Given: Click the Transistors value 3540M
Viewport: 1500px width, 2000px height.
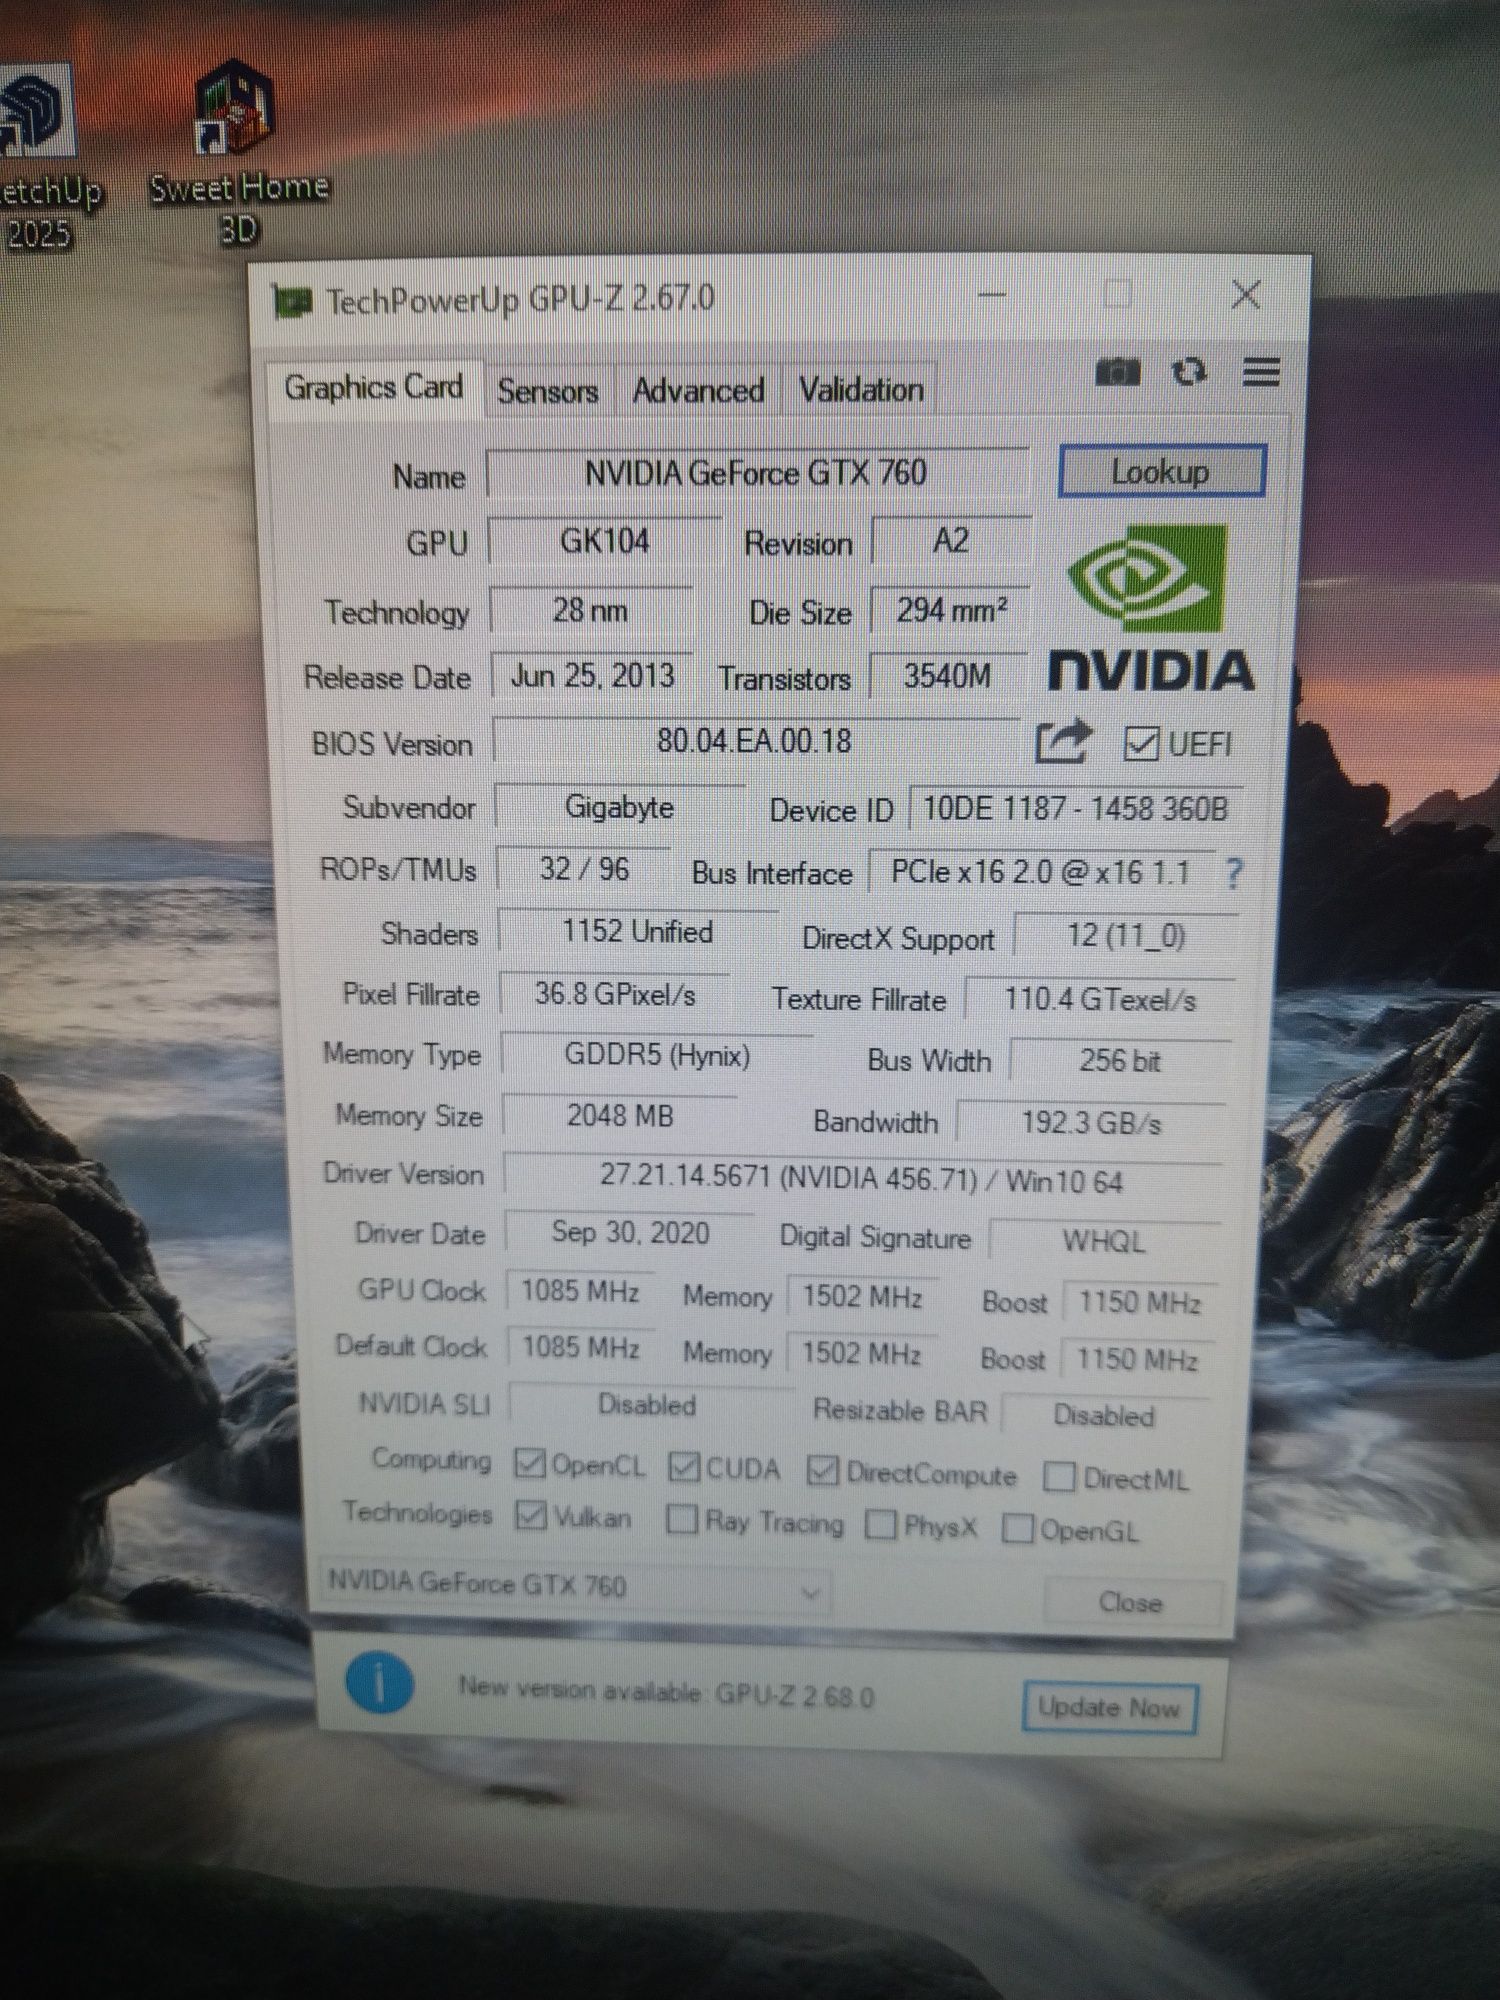Looking at the screenshot, I should coord(947,677).
